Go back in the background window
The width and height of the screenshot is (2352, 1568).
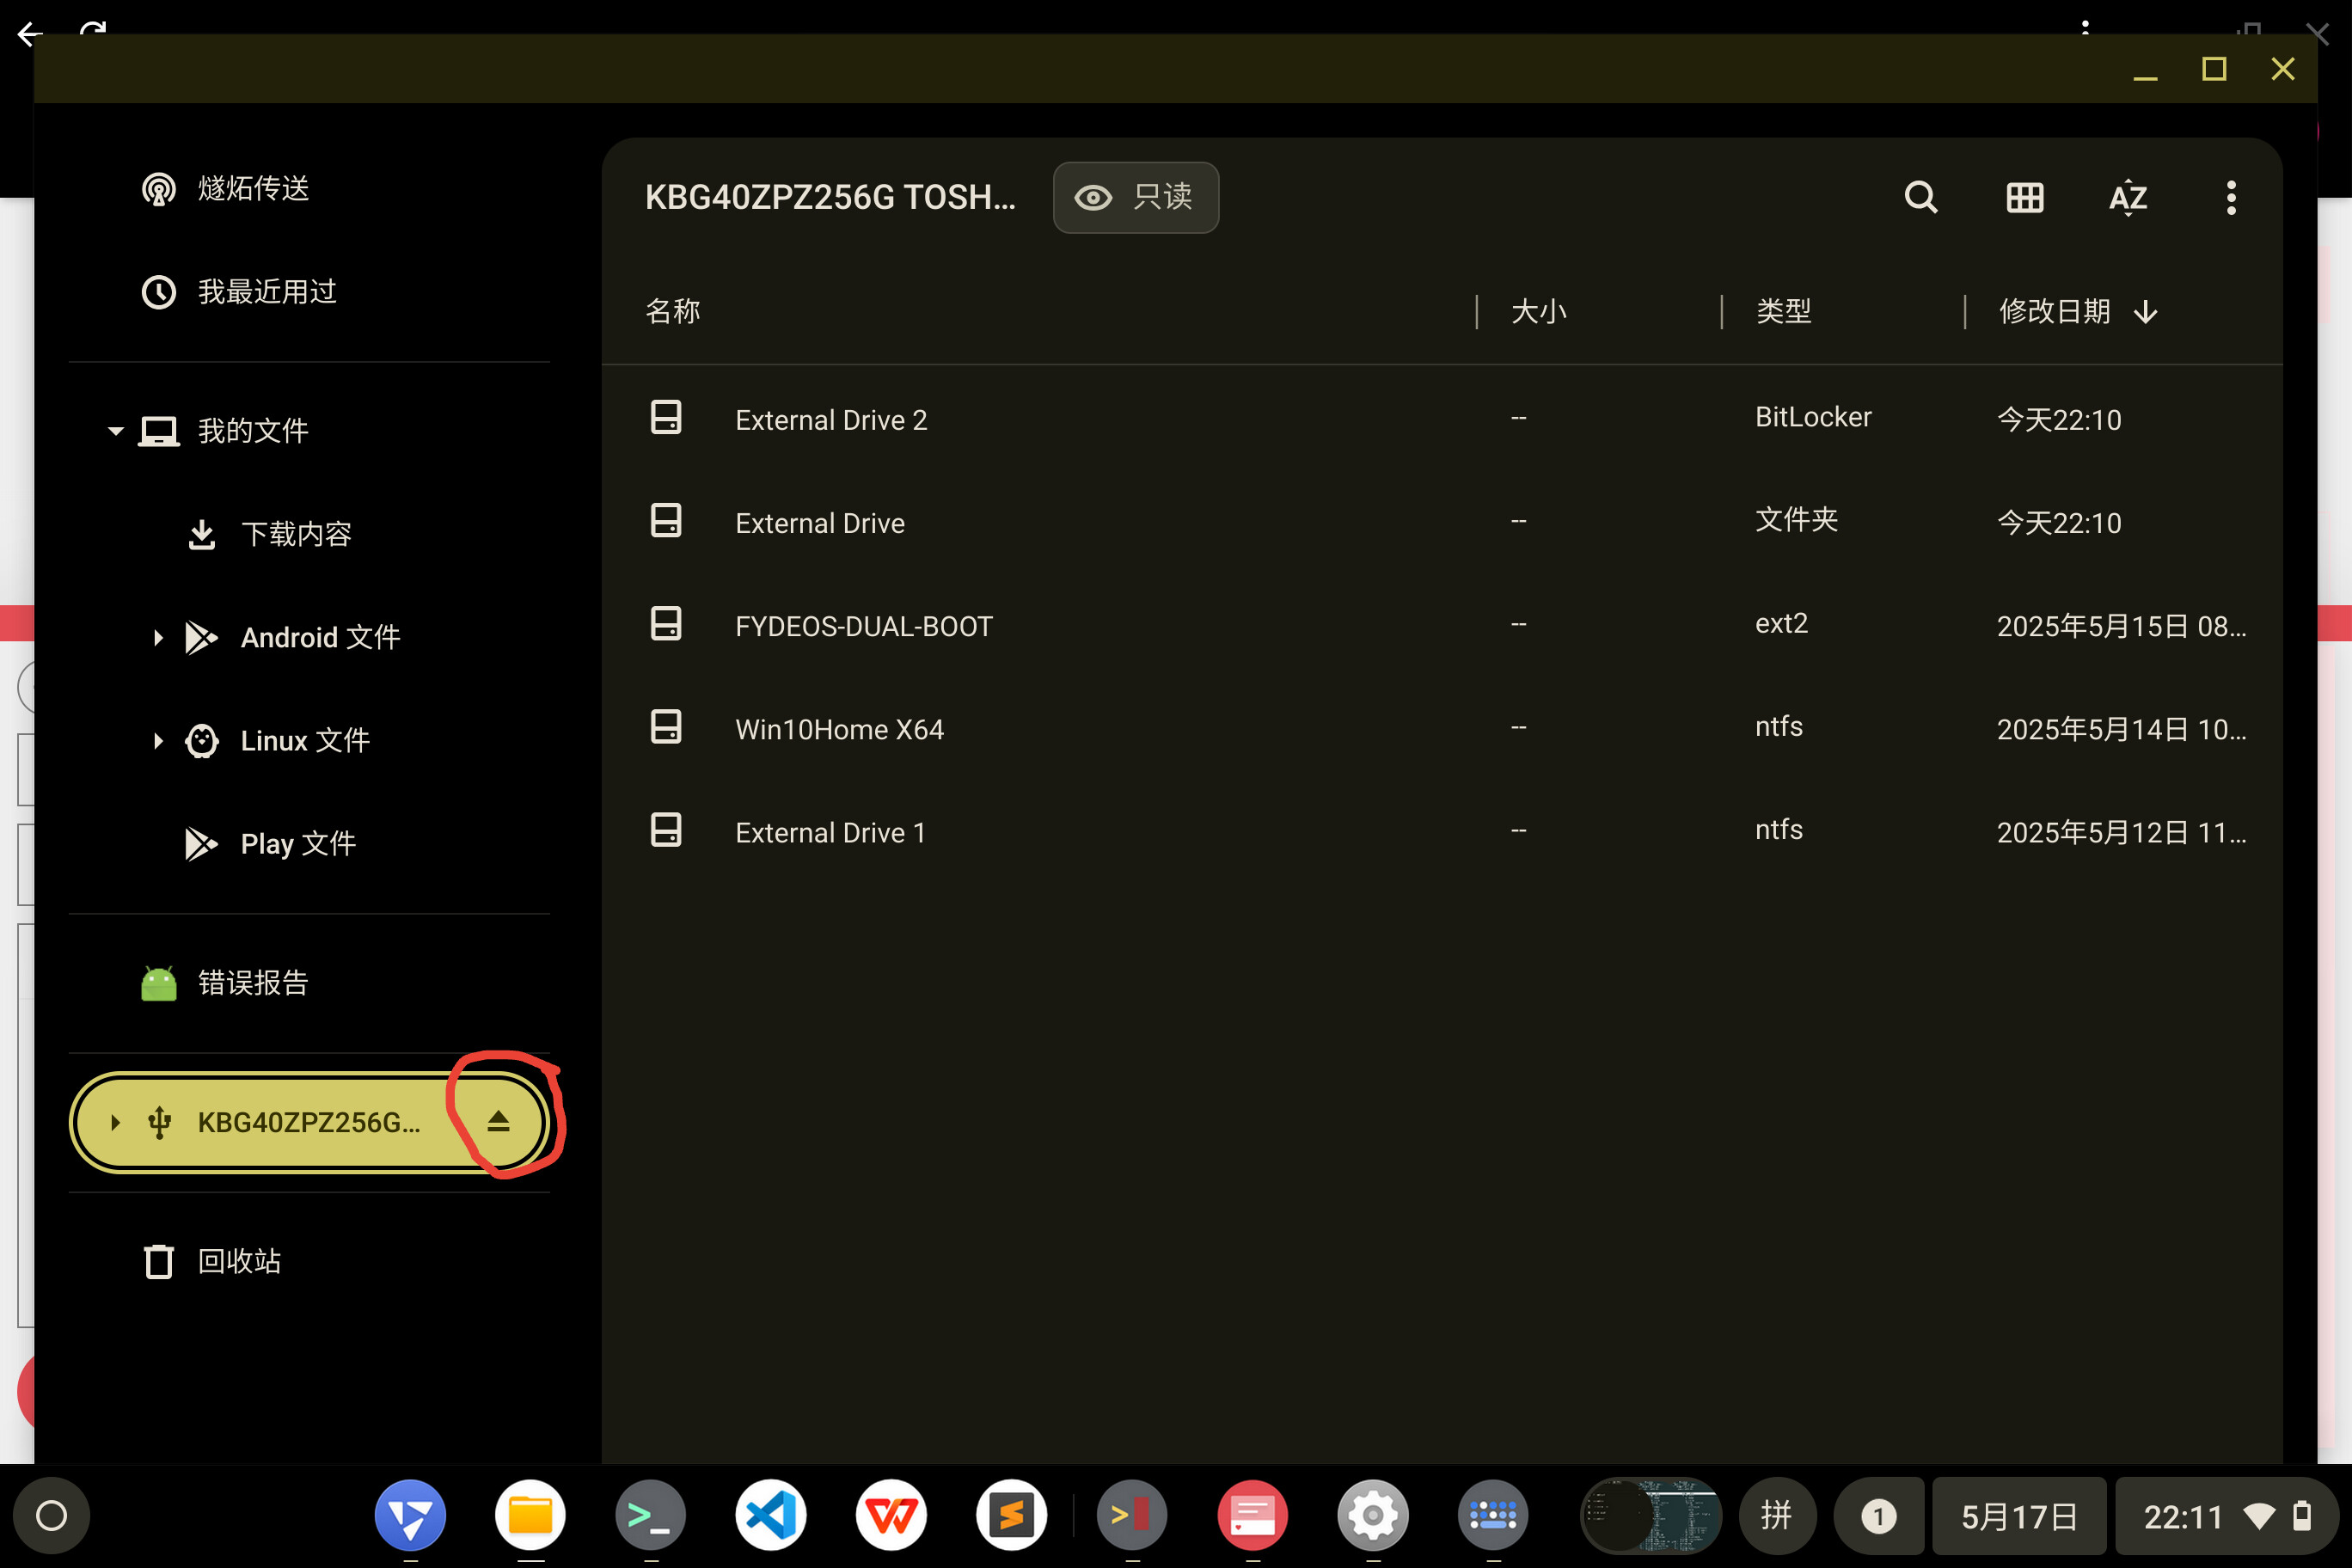point(30,35)
